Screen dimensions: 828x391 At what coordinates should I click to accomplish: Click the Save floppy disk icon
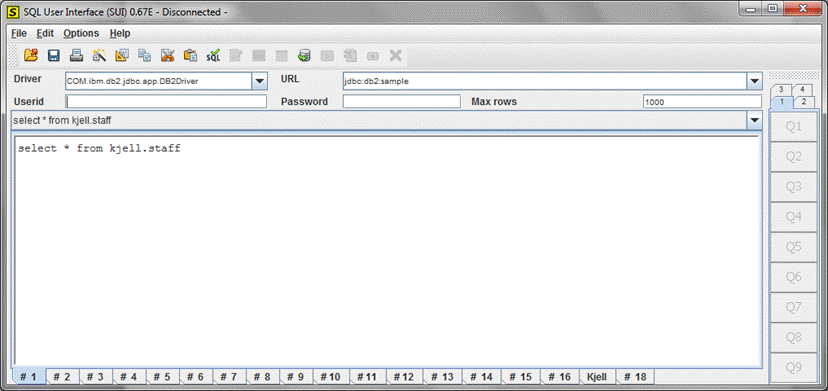54,55
